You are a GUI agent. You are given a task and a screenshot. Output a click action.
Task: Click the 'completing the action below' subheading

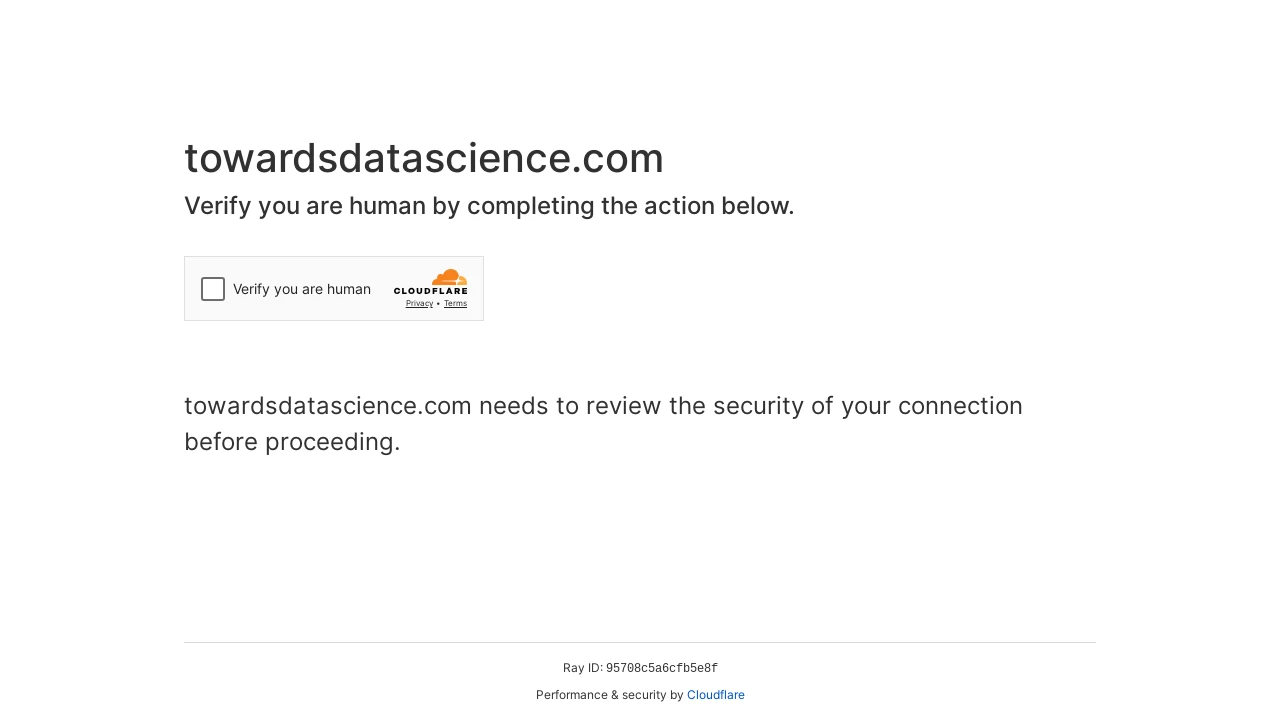coord(630,206)
